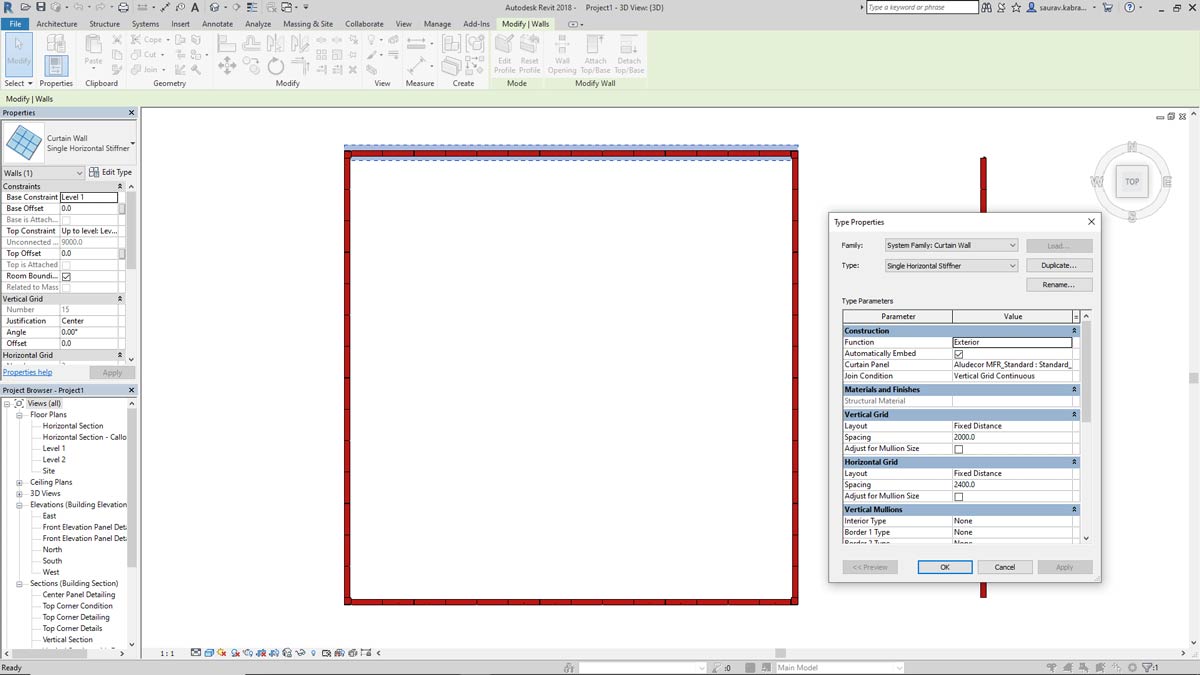The width and height of the screenshot is (1200, 675).
Task: Click the Edit Type icon in Properties palette
Action: click(x=94, y=172)
